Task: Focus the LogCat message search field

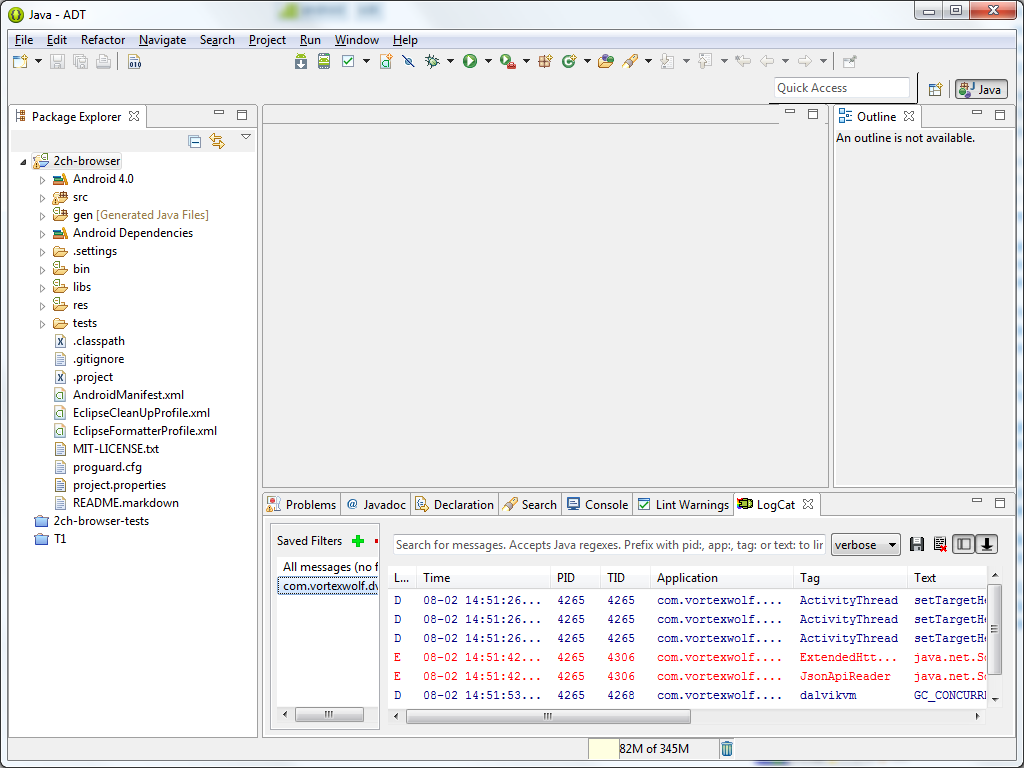Action: pyautogui.click(x=610, y=545)
